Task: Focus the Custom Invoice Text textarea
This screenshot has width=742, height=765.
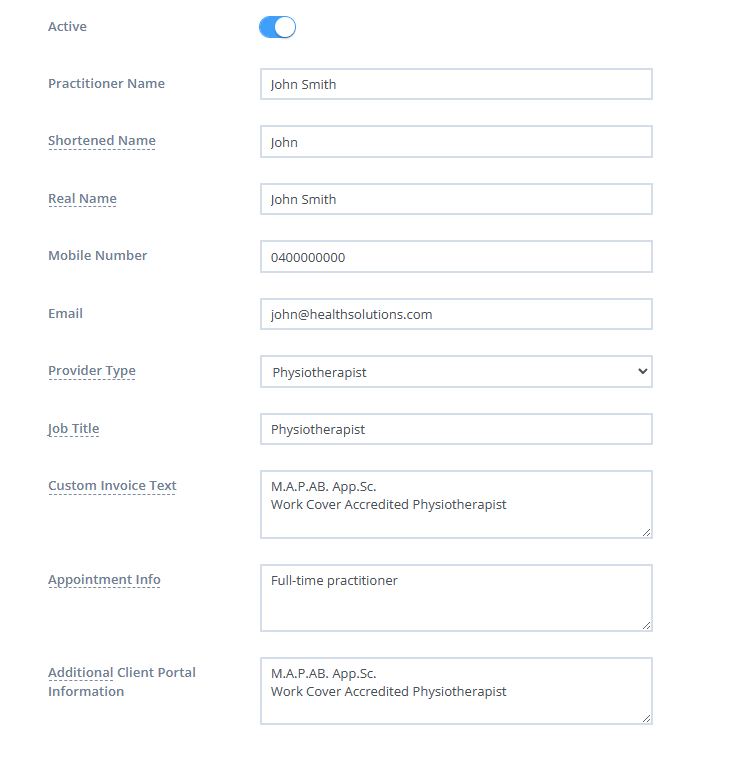Action: coord(456,504)
